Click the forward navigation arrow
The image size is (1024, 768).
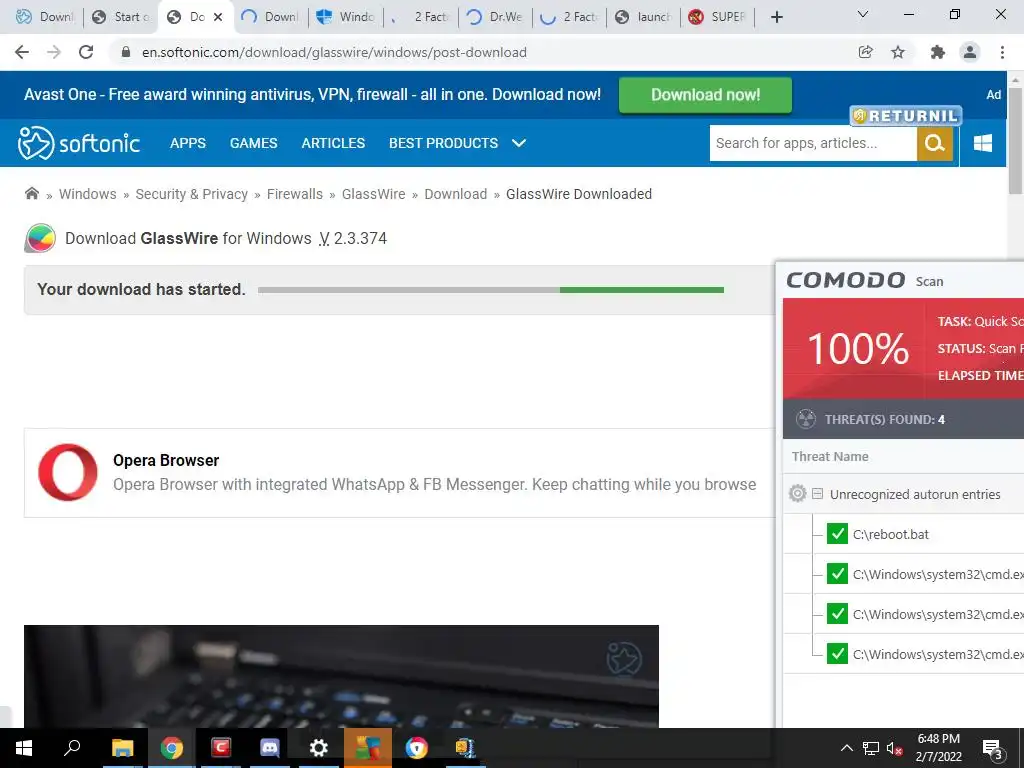pyautogui.click(x=54, y=52)
